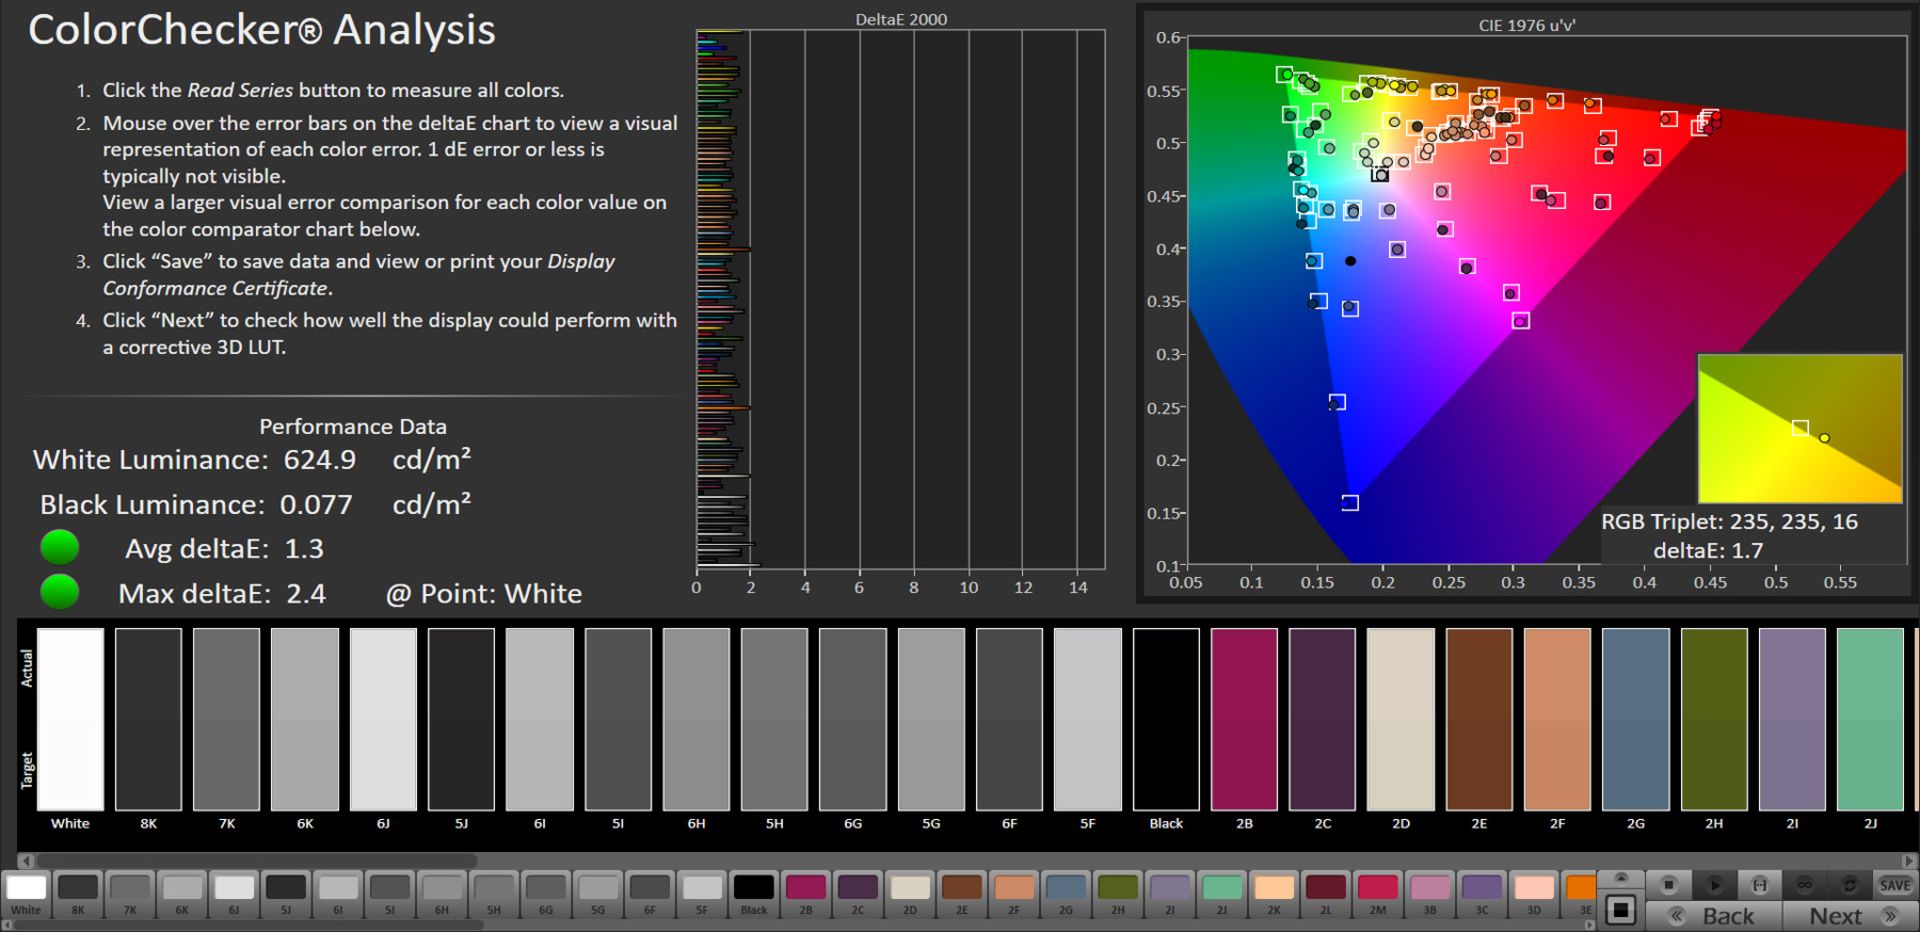
Task: Select the 2J green patch in bottom strip
Action: click(x=1222, y=894)
